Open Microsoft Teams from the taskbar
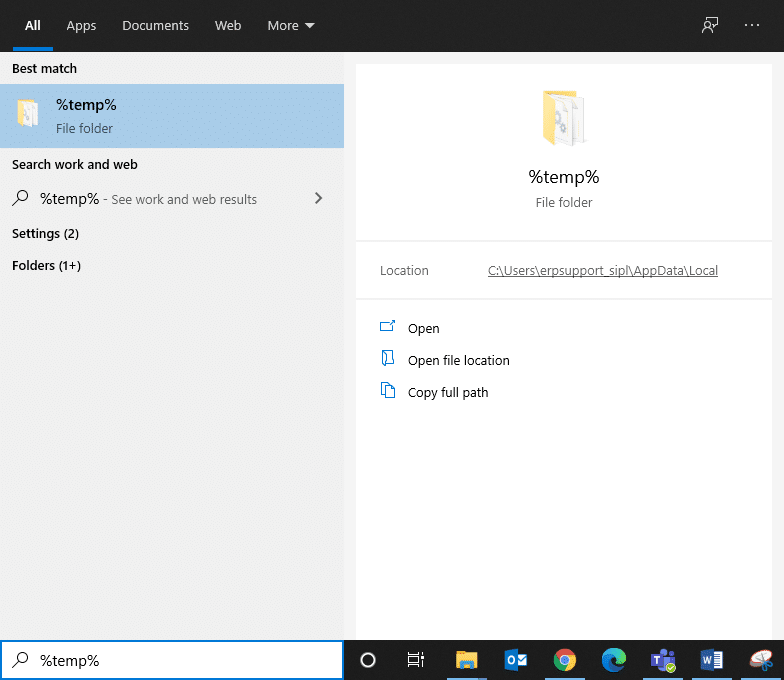This screenshot has height=680, width=784. pyautogui.click(x=662, y=660)
